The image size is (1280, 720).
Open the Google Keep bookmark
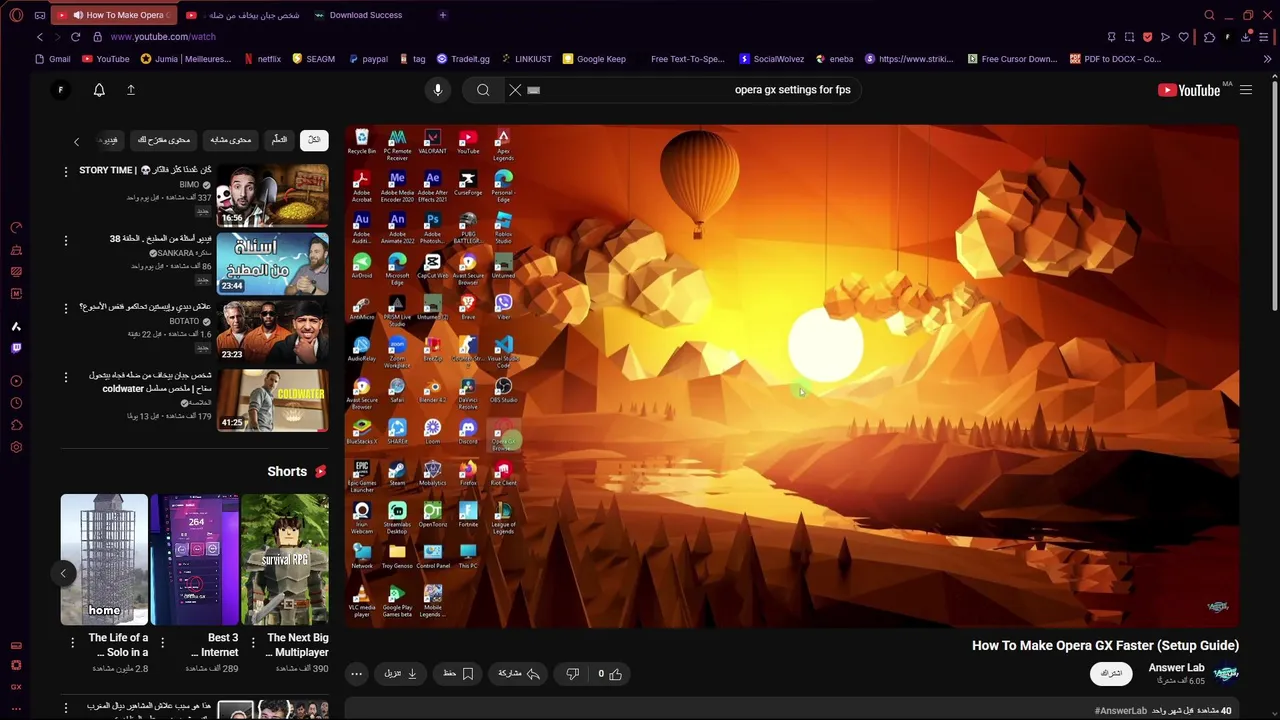click(x=594, y=59)
